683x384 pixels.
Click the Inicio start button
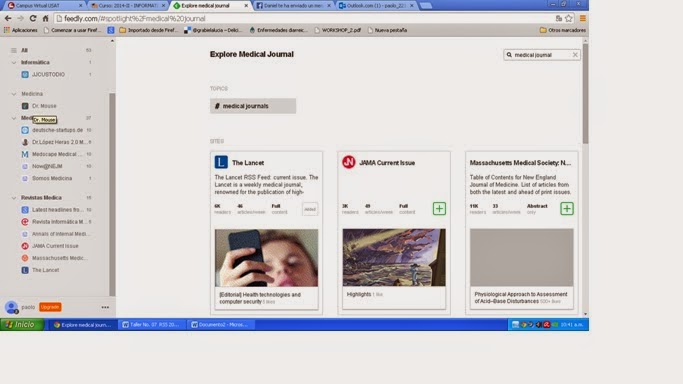[22, 324]
